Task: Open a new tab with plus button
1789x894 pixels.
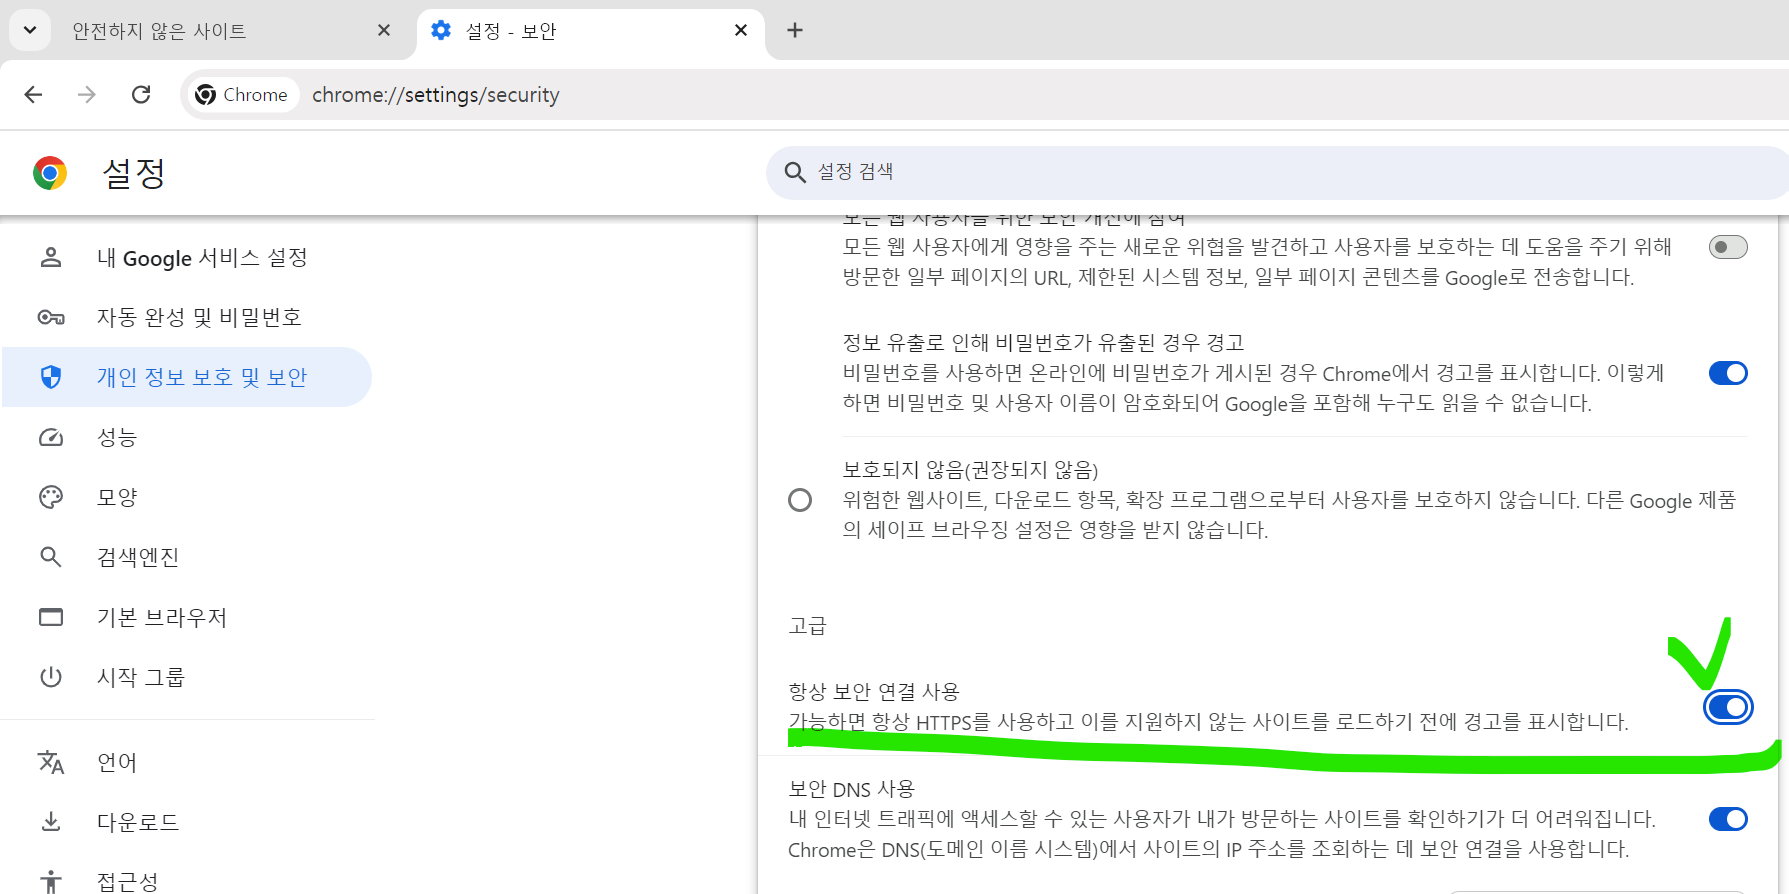Action: tap(795, 30)
